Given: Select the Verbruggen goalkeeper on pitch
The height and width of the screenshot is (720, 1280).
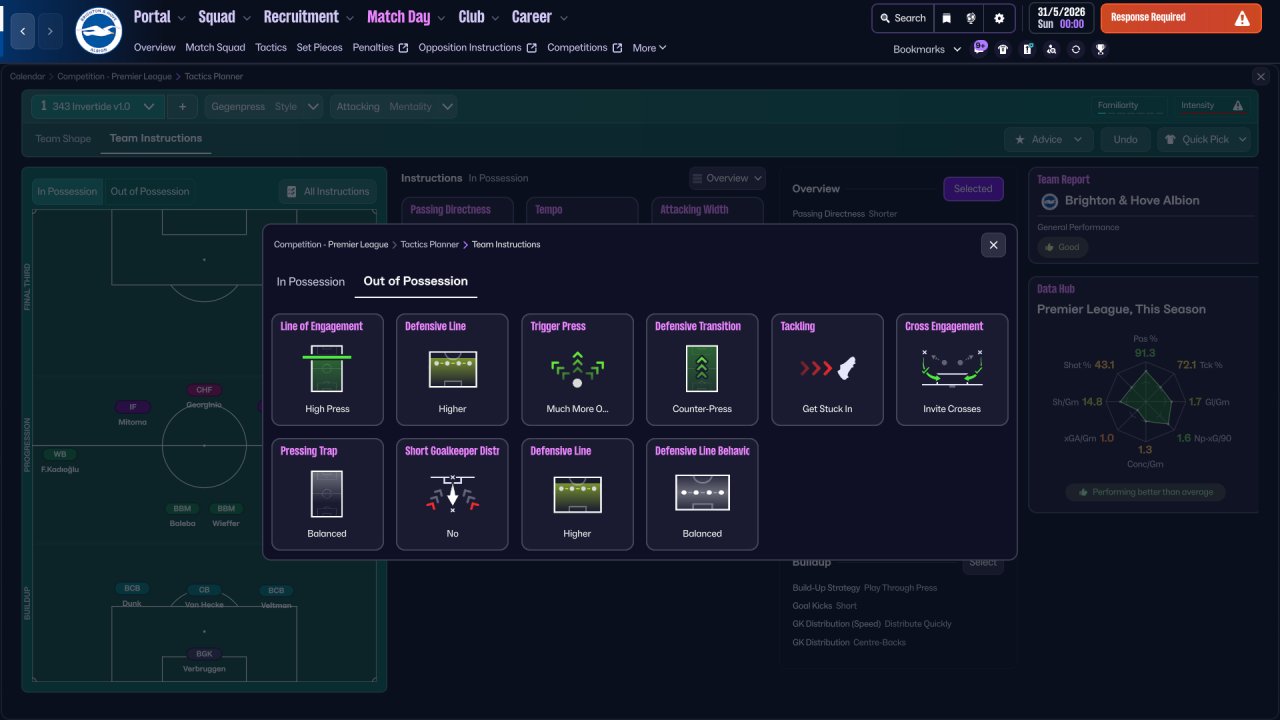Looking at the screenshot, I should [204, 661].
